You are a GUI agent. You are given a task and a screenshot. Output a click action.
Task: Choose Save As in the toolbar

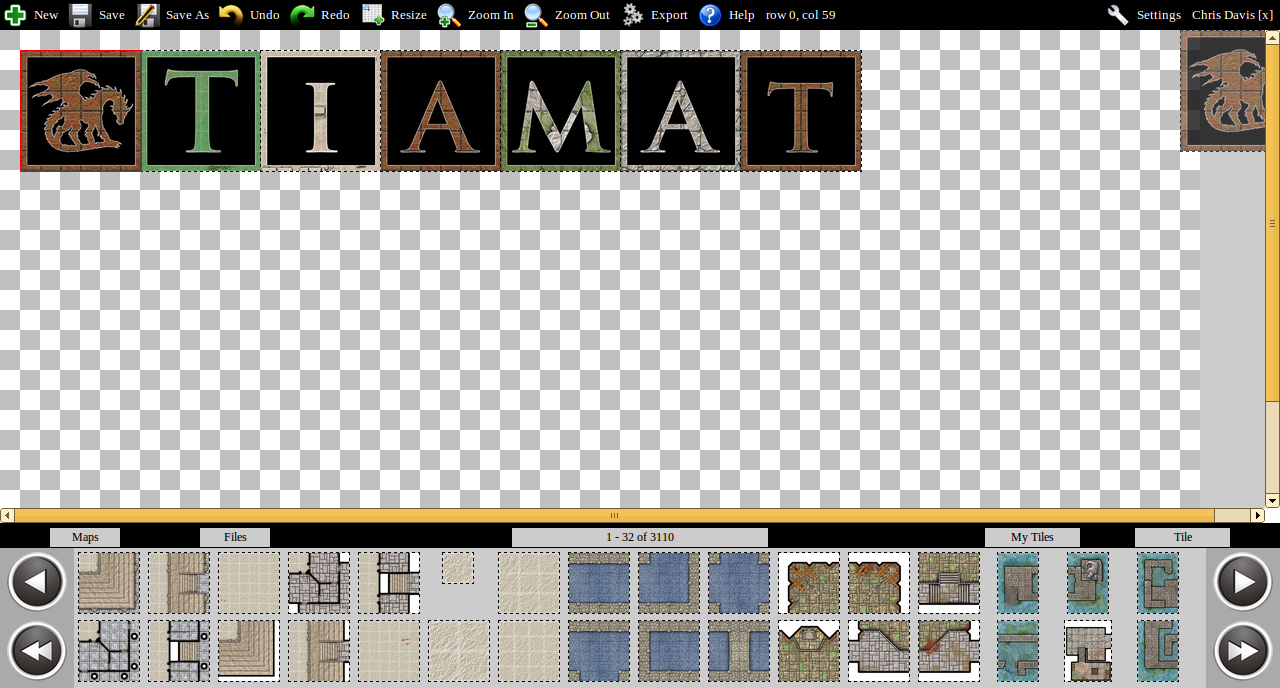pyautogui.click(x=173, y=15)
